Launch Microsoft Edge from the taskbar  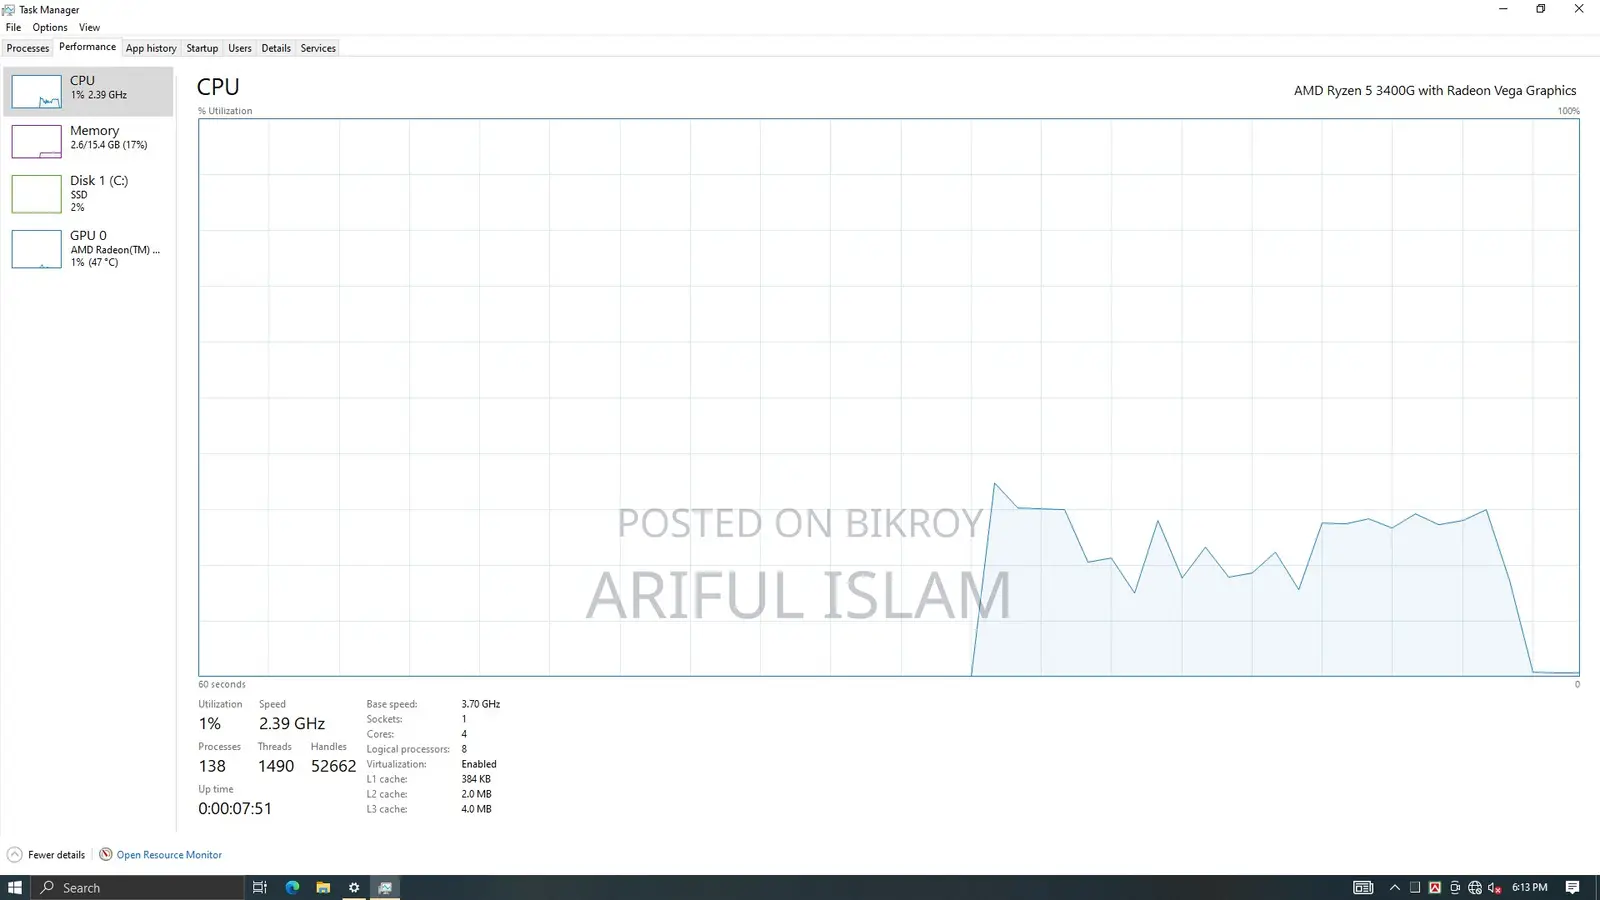tap(292, 887)
